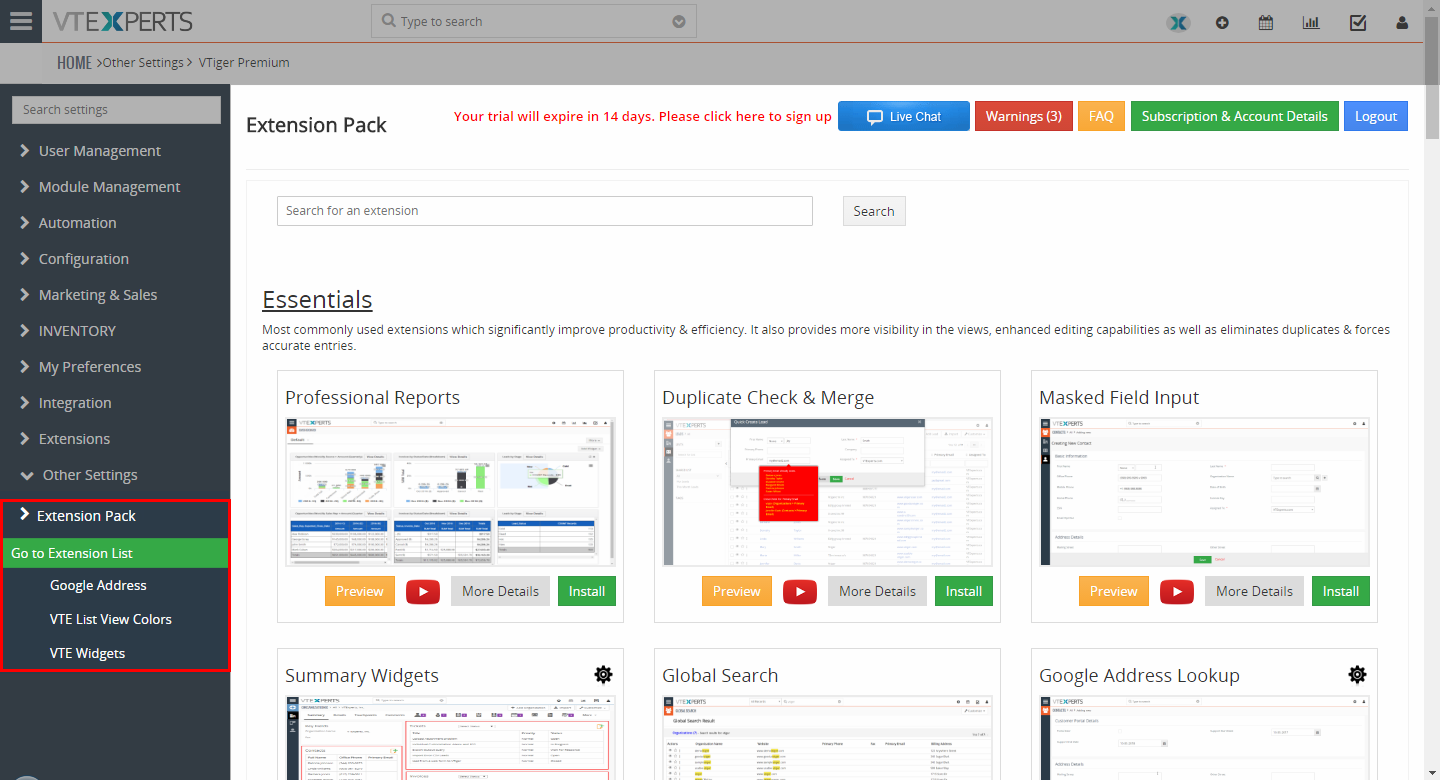Image resolution: width=1440 pixels, height=780 pixels.
Task: Click trial expiry sign up message
Action: tap(643, 116)
